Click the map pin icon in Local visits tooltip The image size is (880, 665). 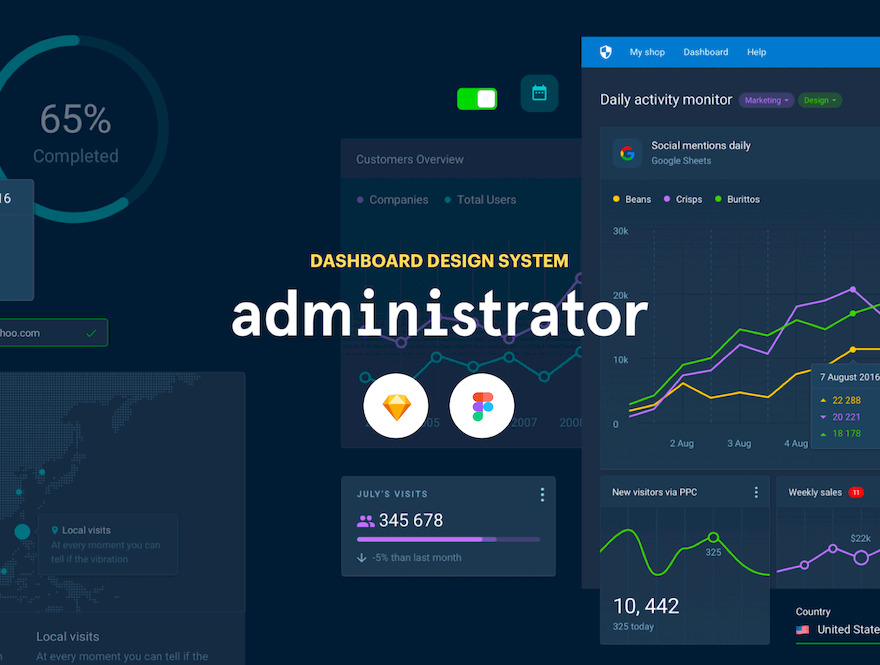point(54,530)
